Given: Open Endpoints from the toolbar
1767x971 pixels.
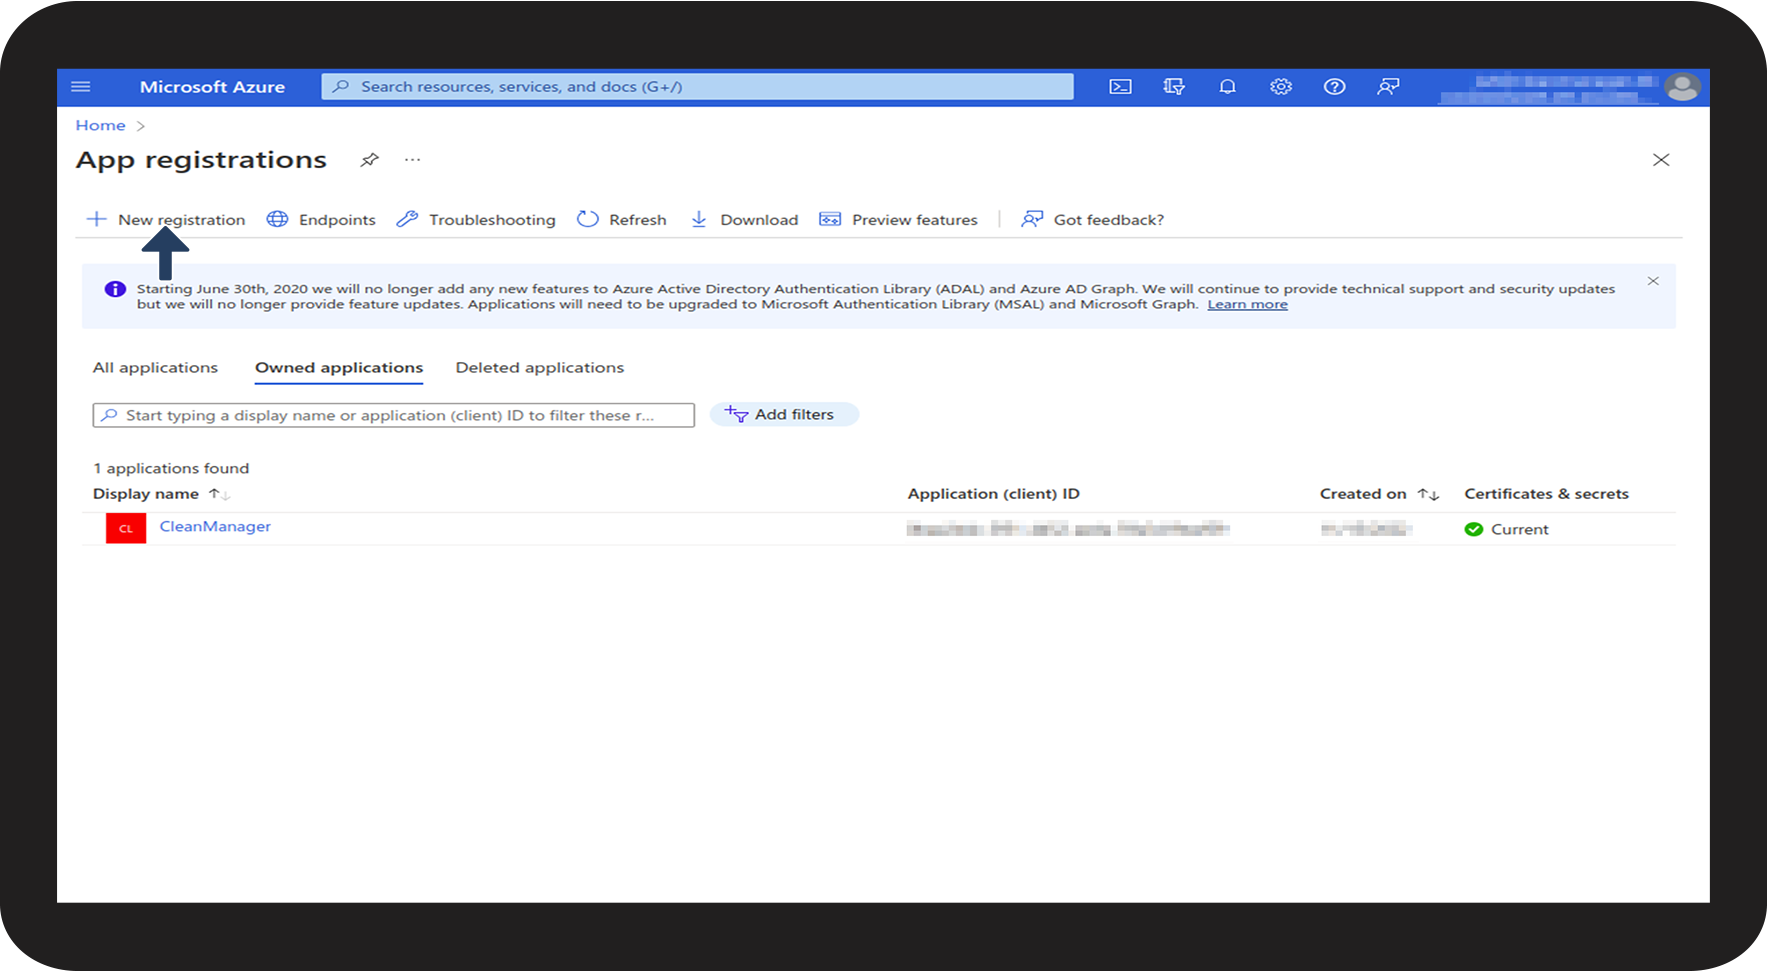Looking at the screenshot, I should coord(321,220).
